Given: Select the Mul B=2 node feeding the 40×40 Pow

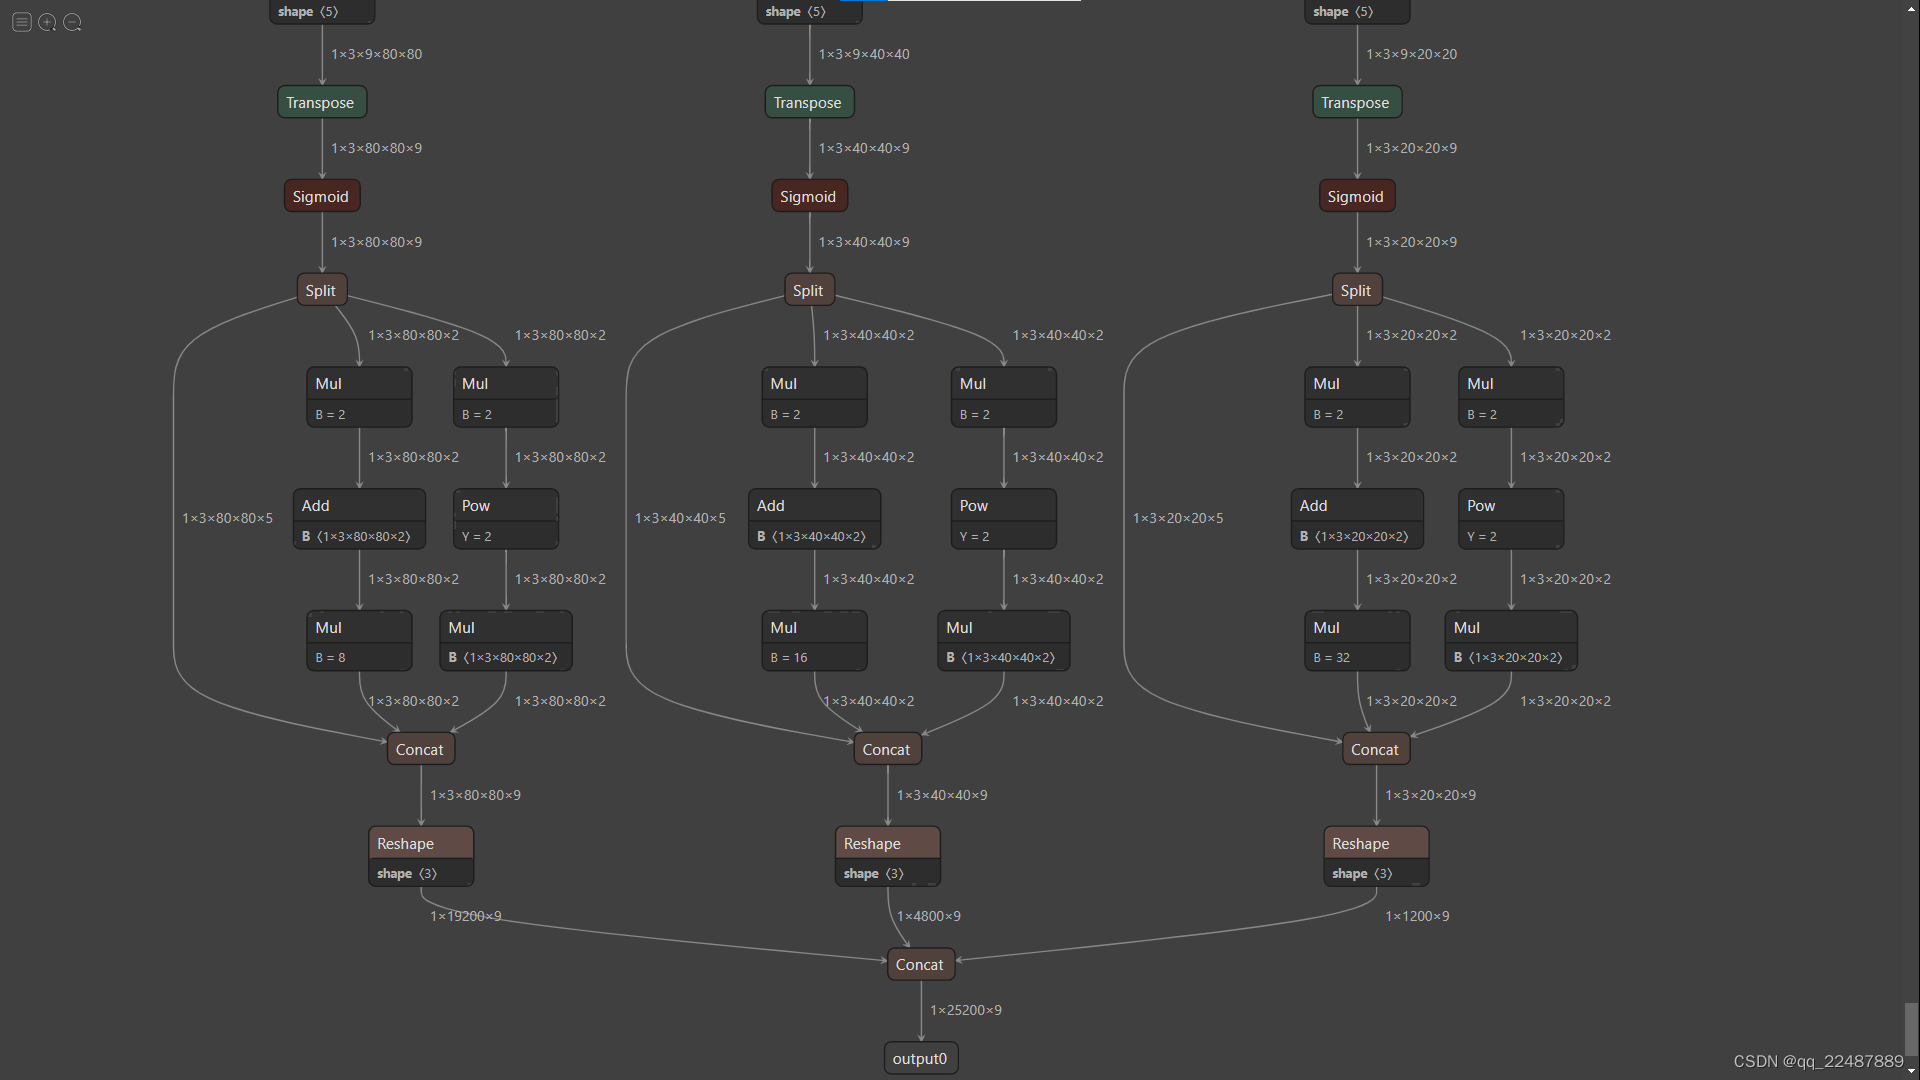Looking at the screenshot, I should tap(1004, 397).
